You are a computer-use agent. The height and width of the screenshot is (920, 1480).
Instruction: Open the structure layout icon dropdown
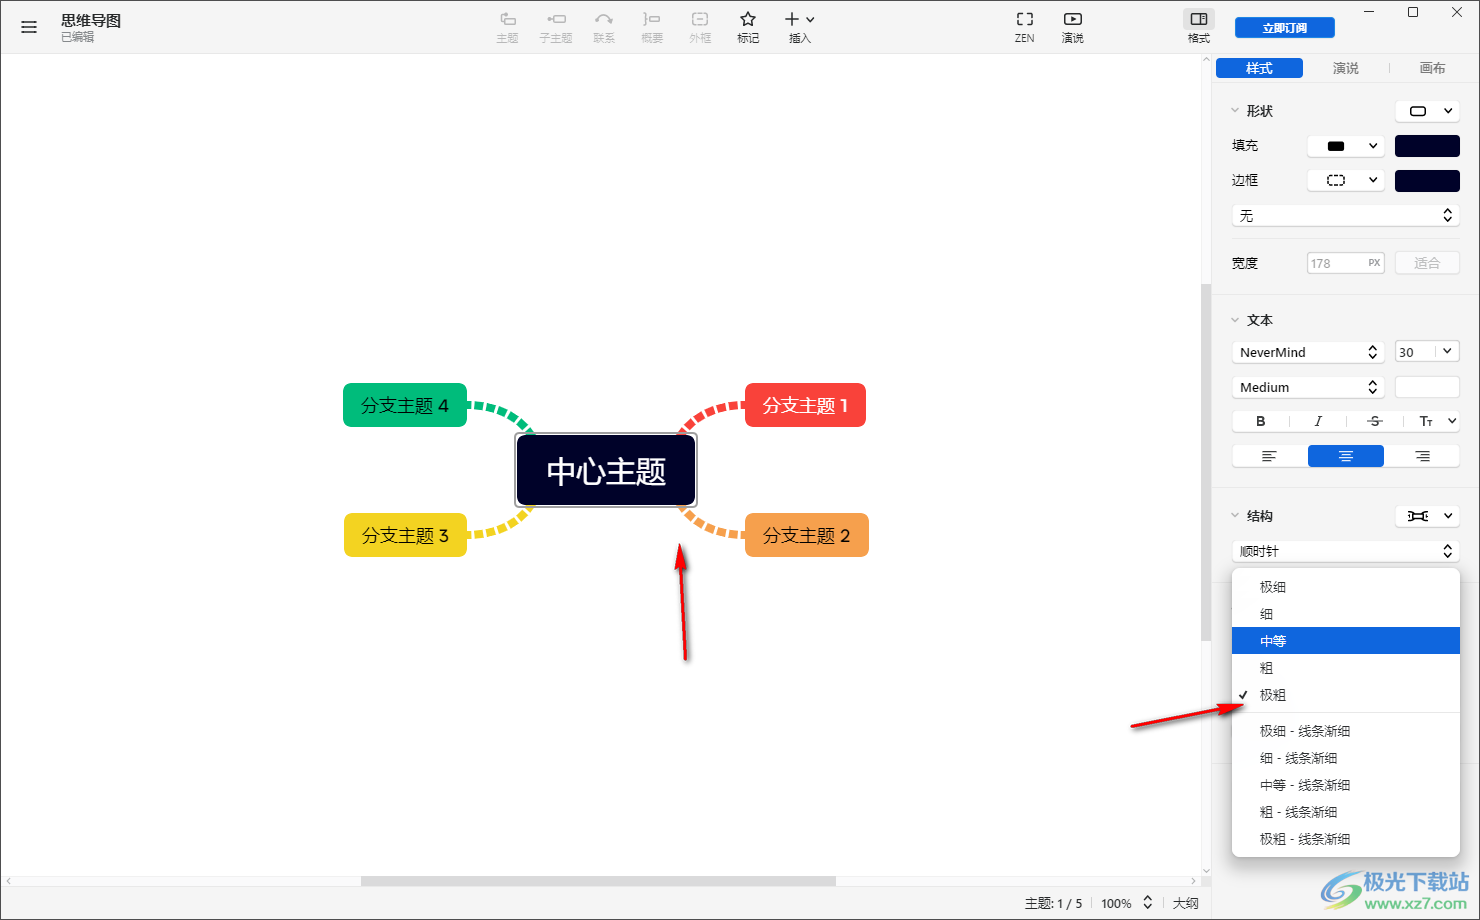[1428, 516]
